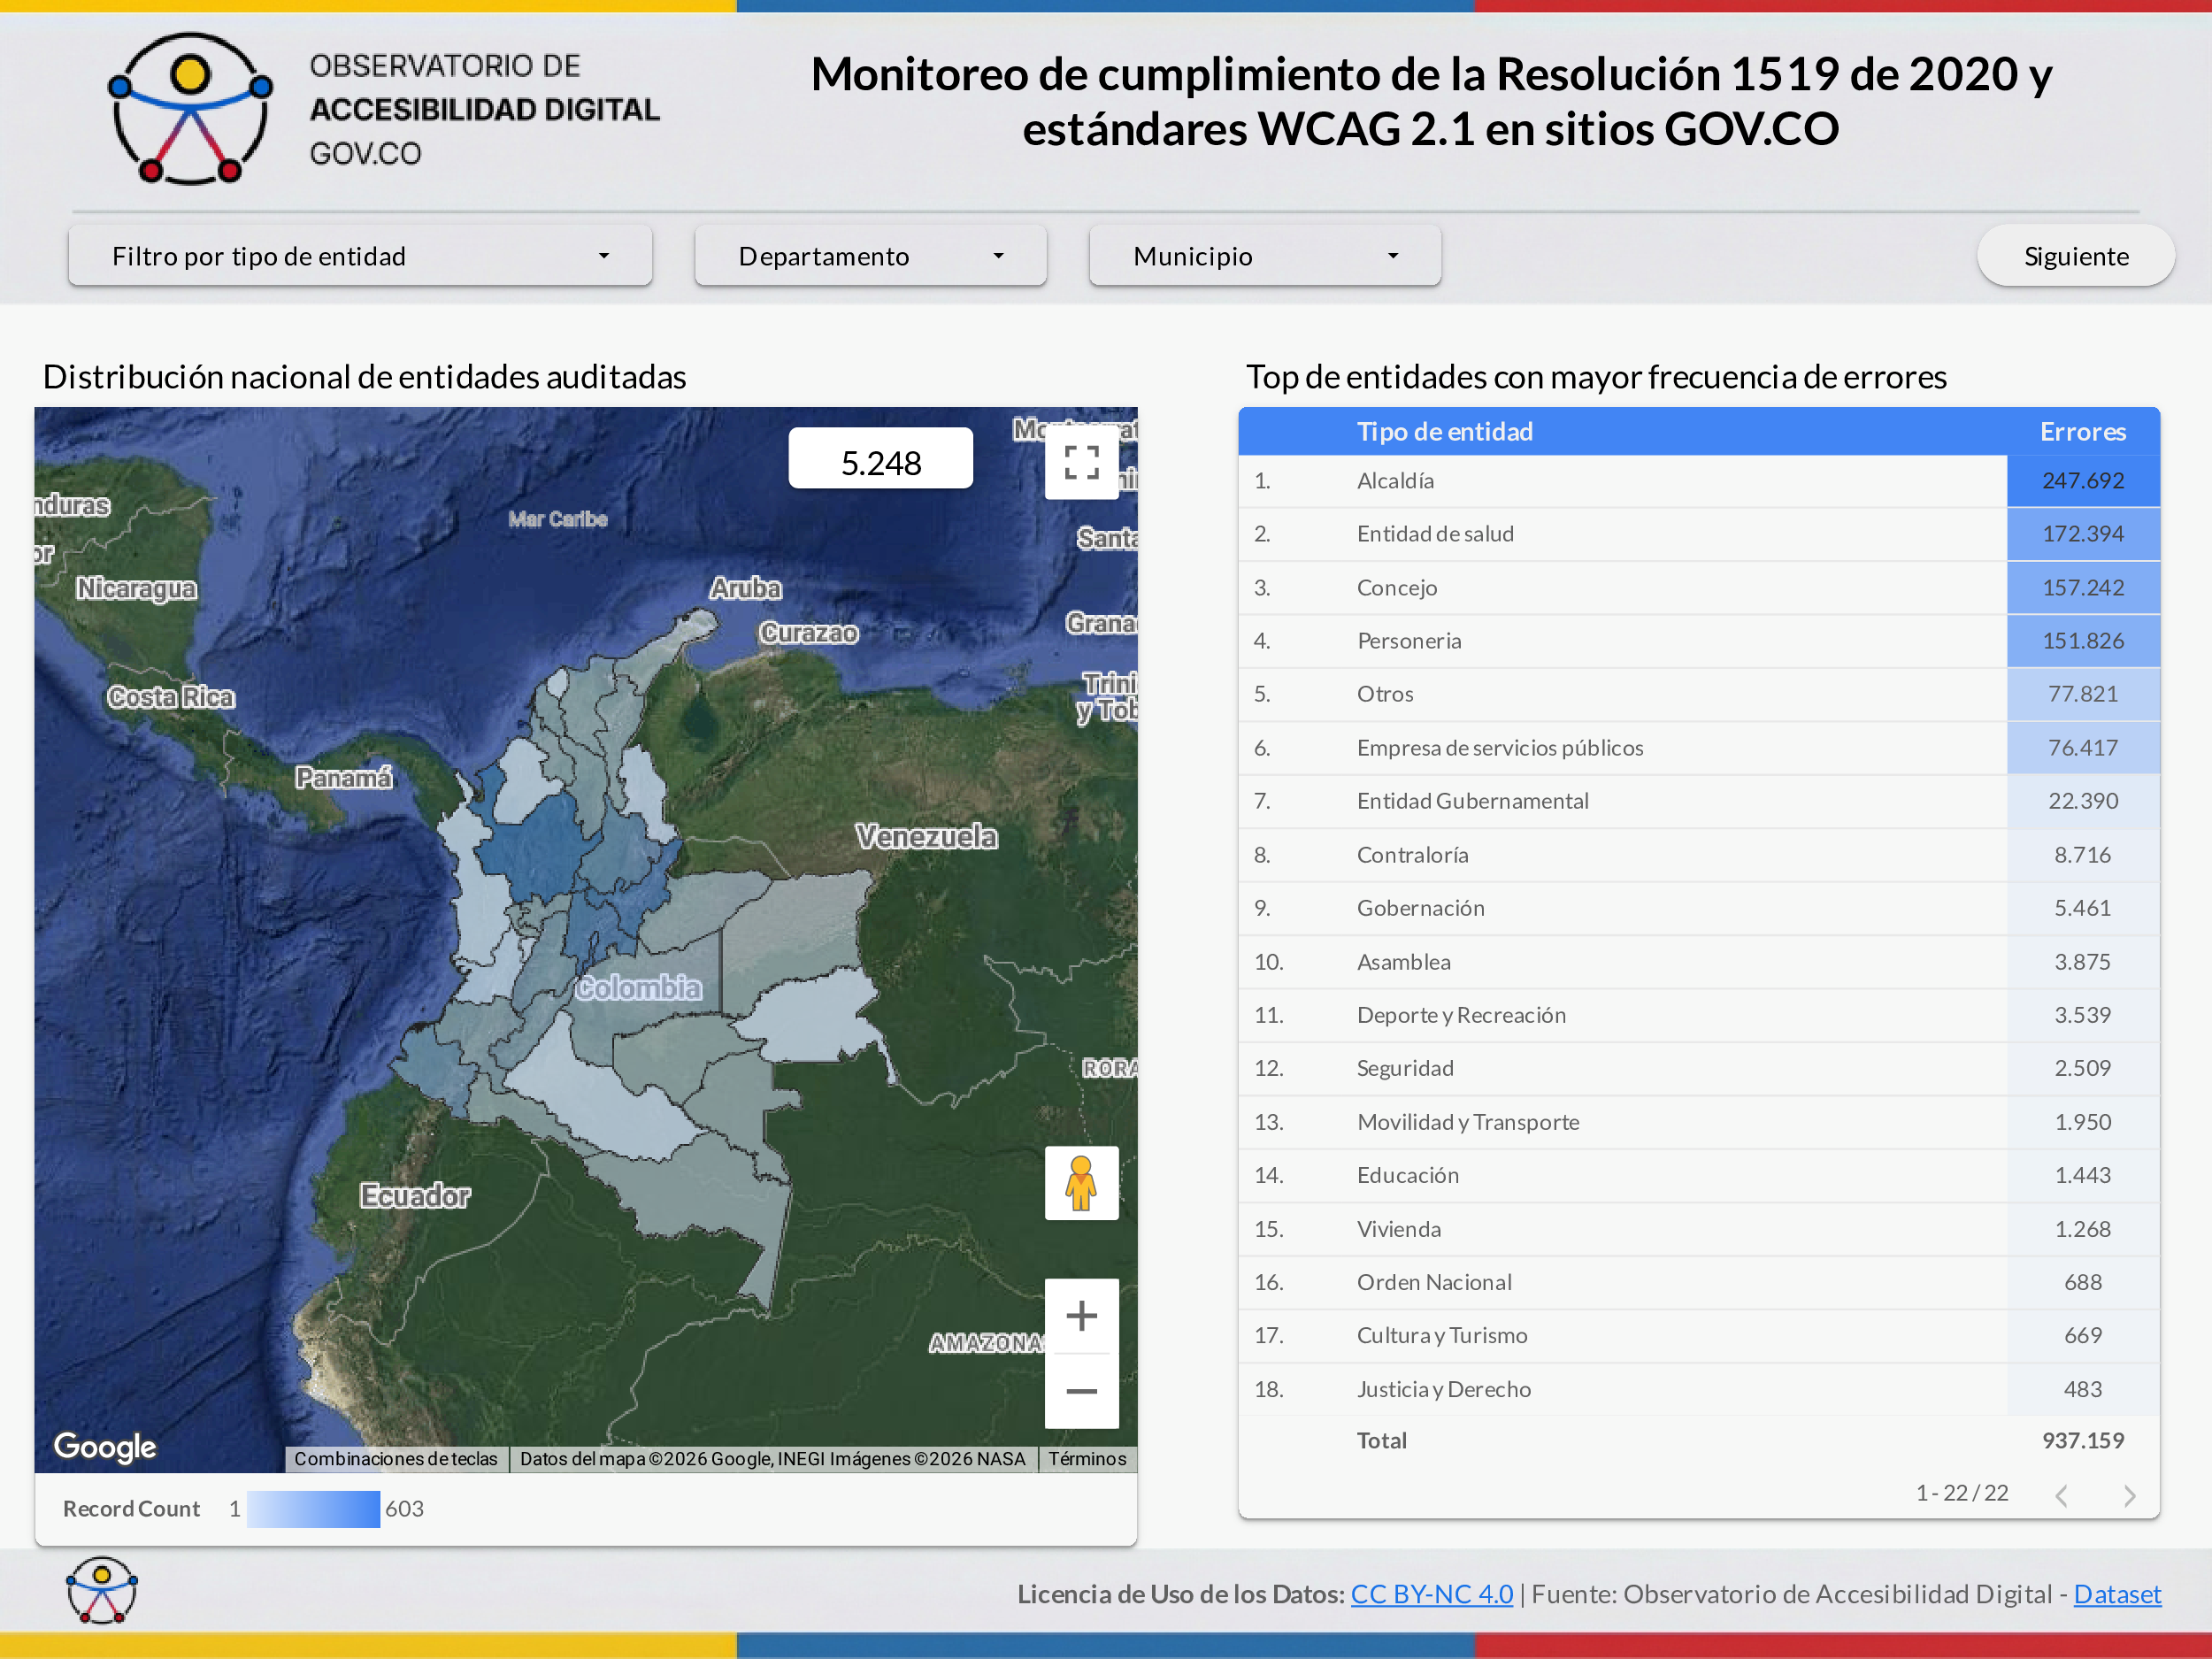Select the Gobernación row
Screen dimensions: 2212x1659
tap(1698, 908)
